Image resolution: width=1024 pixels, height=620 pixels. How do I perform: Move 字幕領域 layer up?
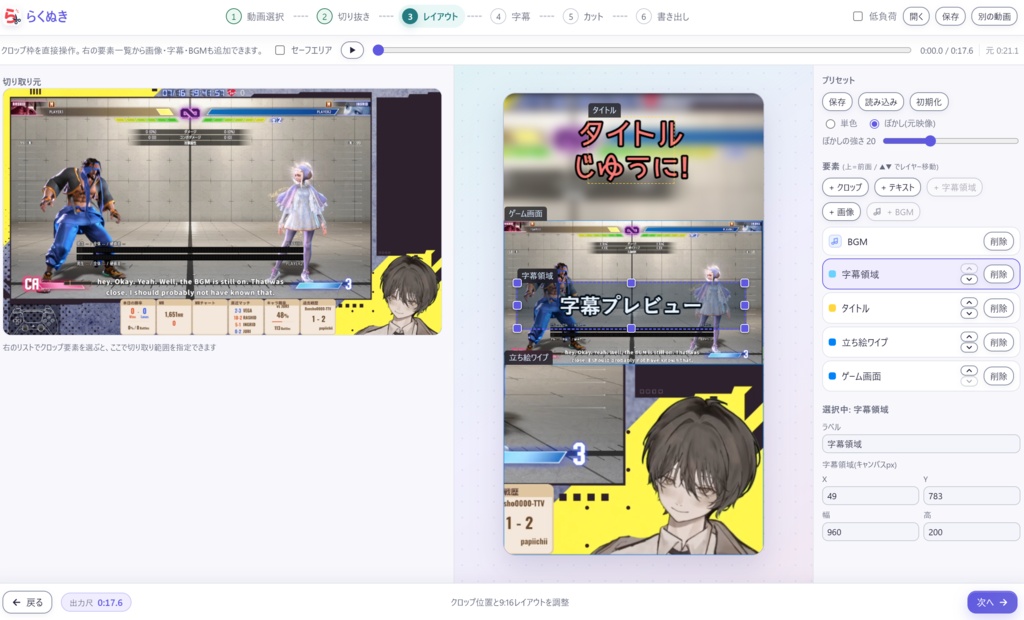tap(969, 269)
